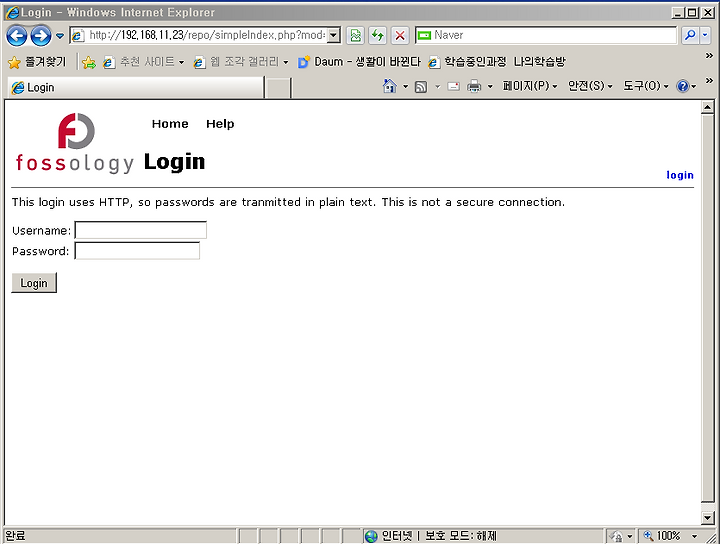Image resolution: width=720 pixels, height=544 pixels.
Task: Click the compatibility view icon
Action: click(x=355, y=35)
